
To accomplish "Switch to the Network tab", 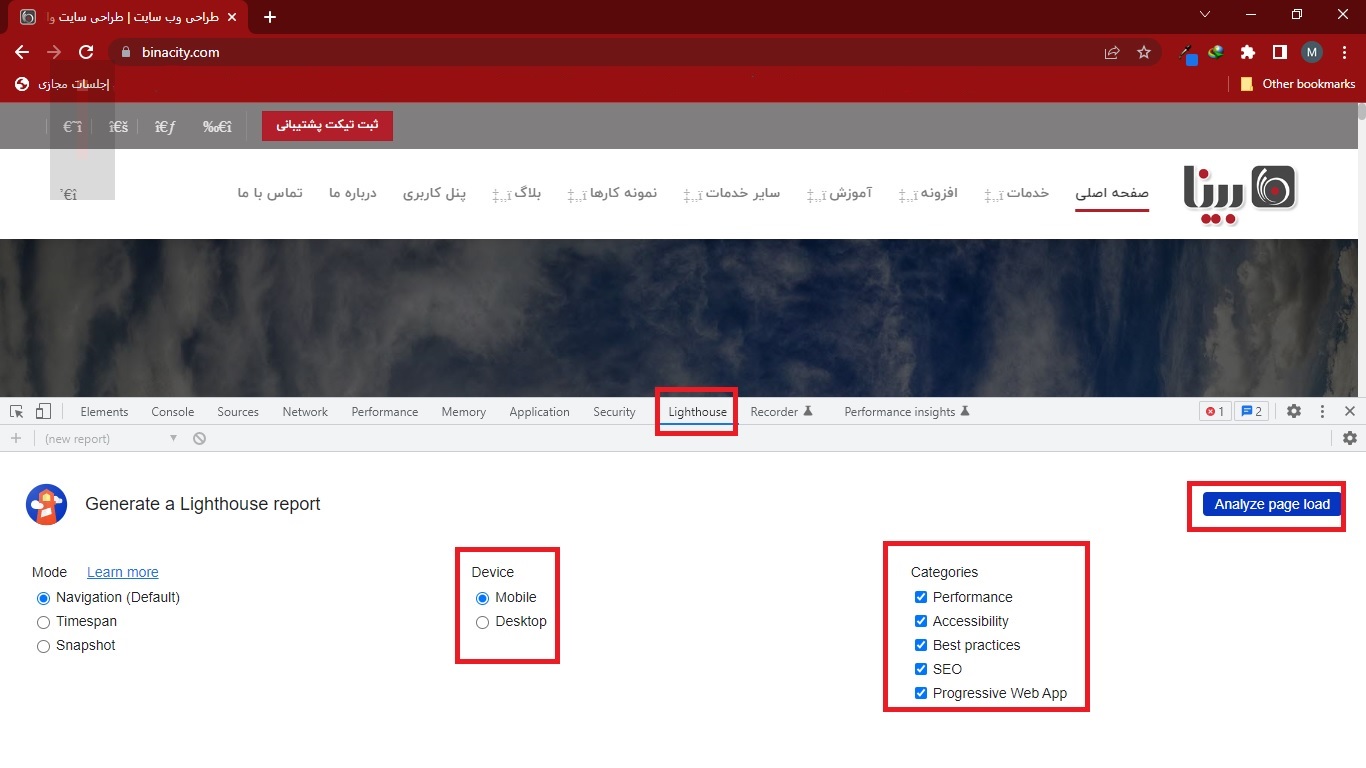I will tap(305, 412).
